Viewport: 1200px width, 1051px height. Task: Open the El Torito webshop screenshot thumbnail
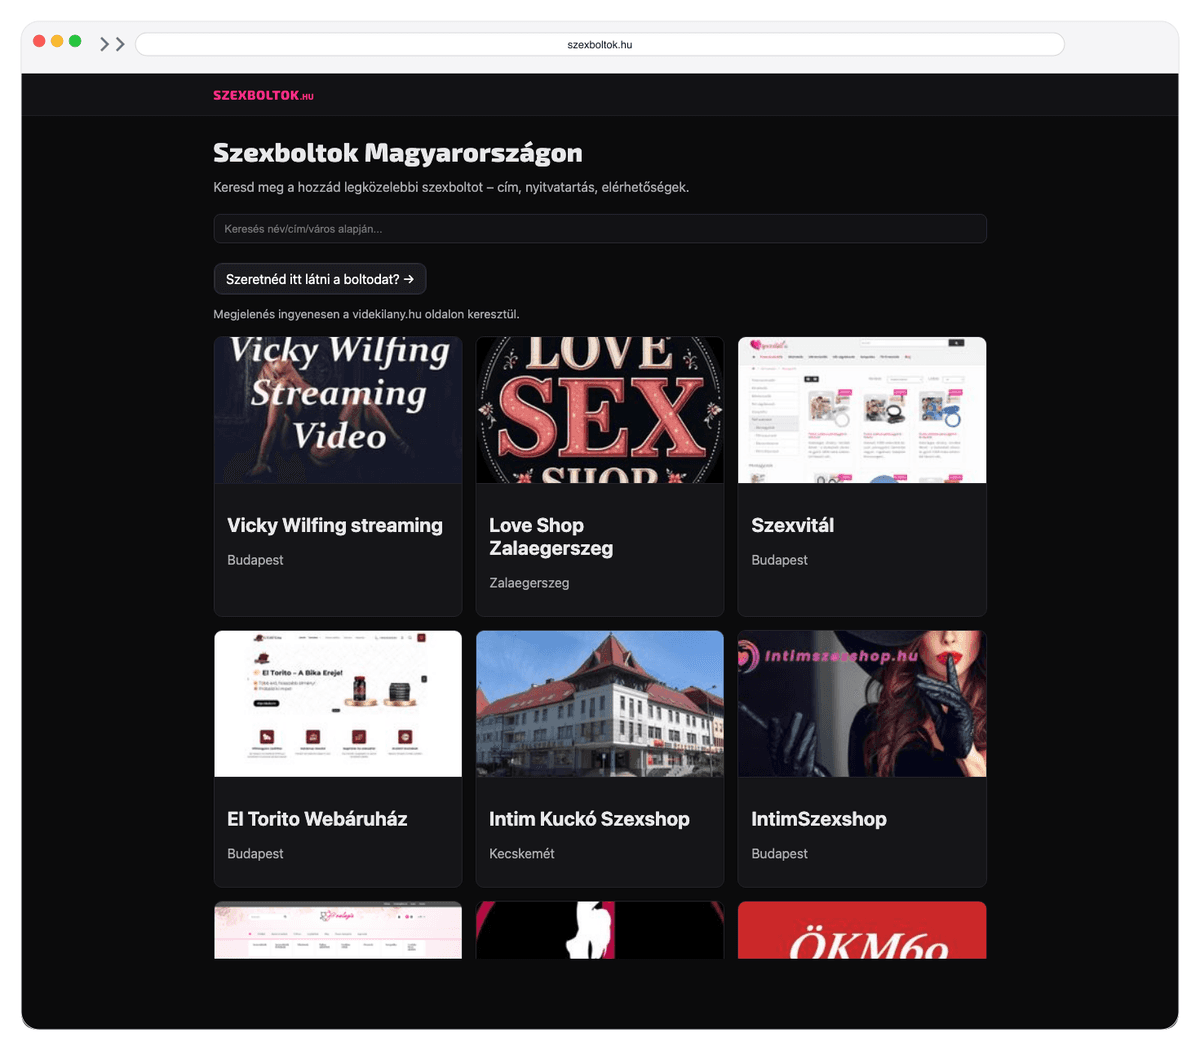338,703
